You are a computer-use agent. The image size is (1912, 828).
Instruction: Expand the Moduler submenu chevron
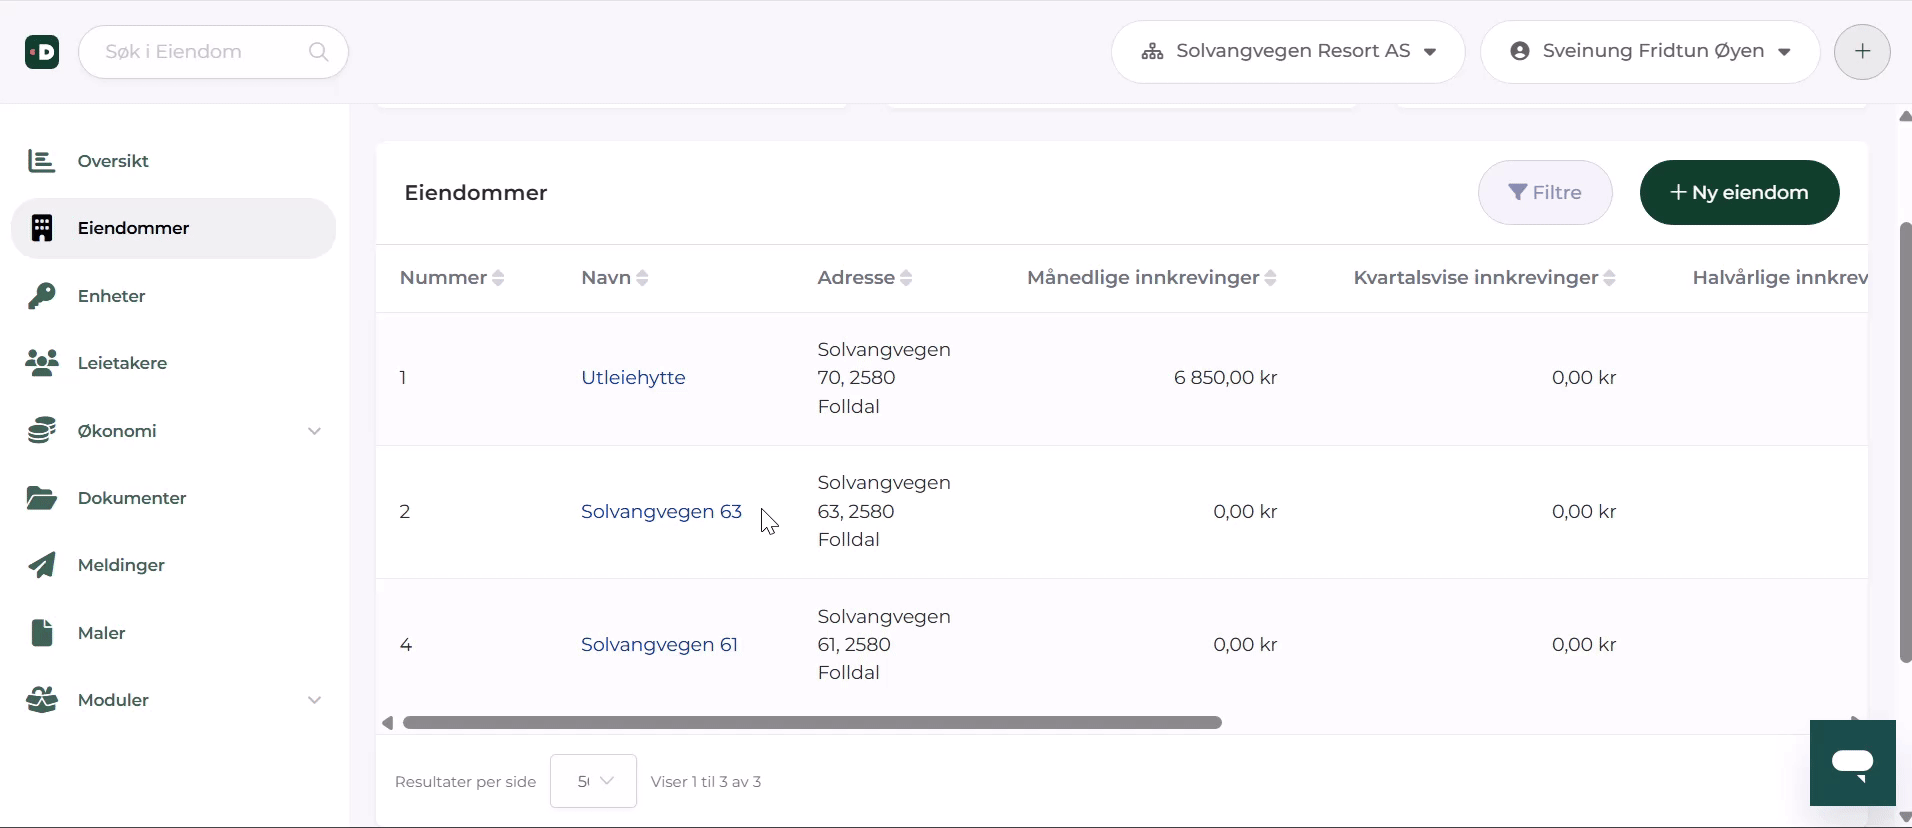(x=314, y=700)
